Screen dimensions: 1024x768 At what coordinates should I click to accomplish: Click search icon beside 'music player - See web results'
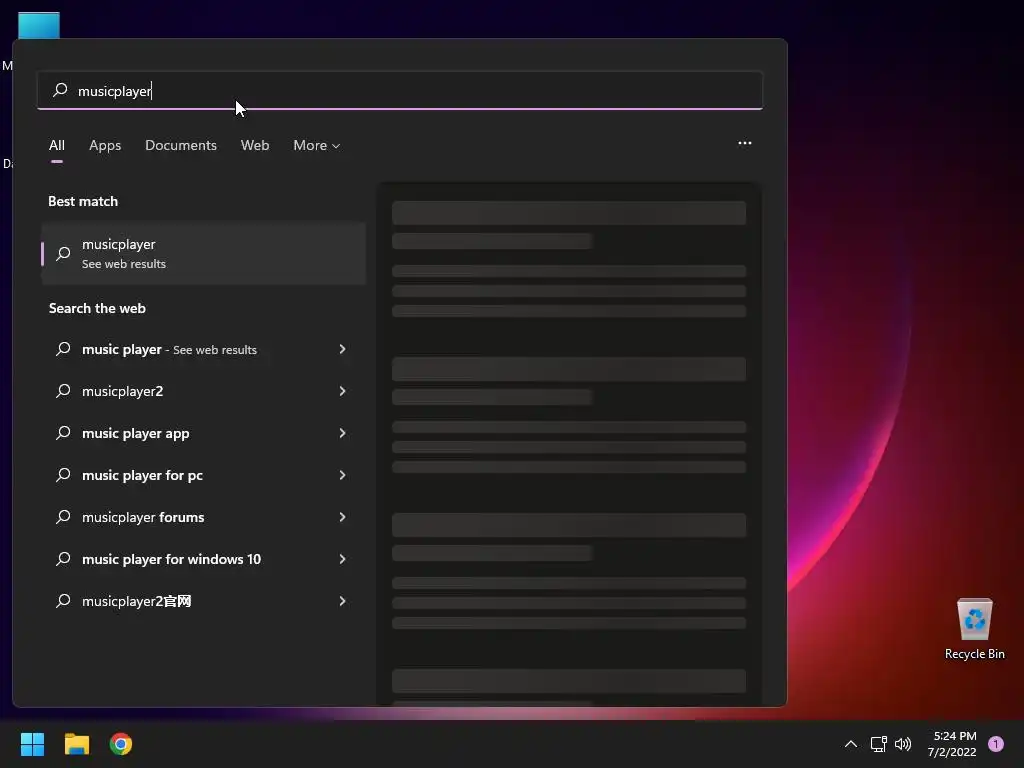(63, 349)
